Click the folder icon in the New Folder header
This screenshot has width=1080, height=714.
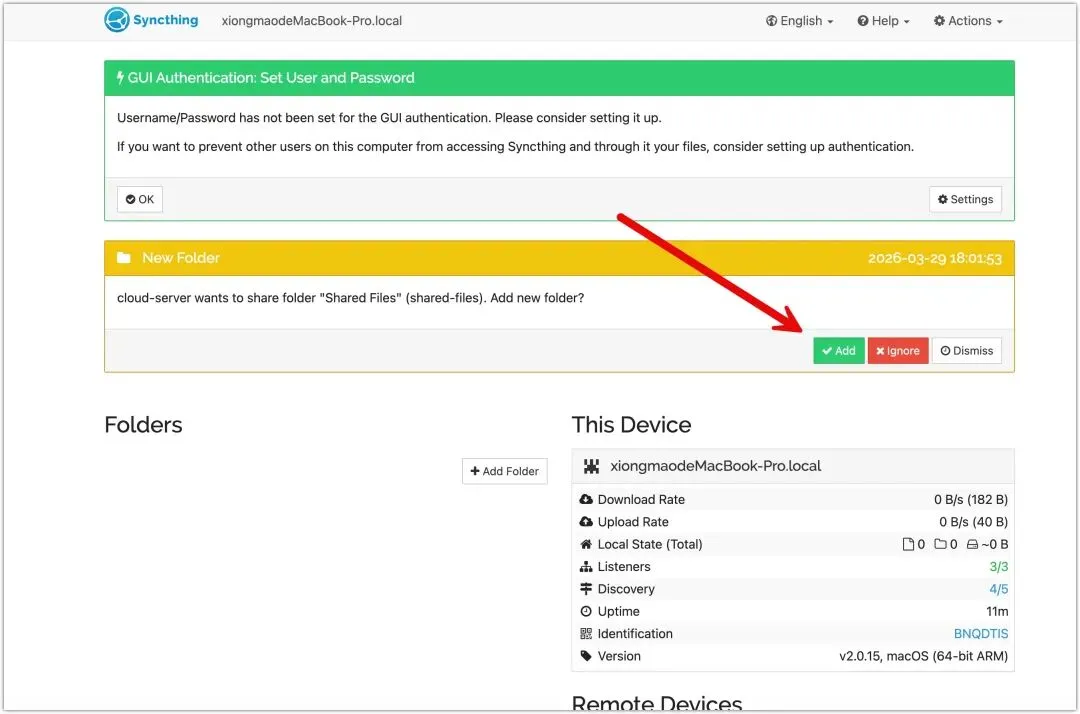[x=124, y=258]
